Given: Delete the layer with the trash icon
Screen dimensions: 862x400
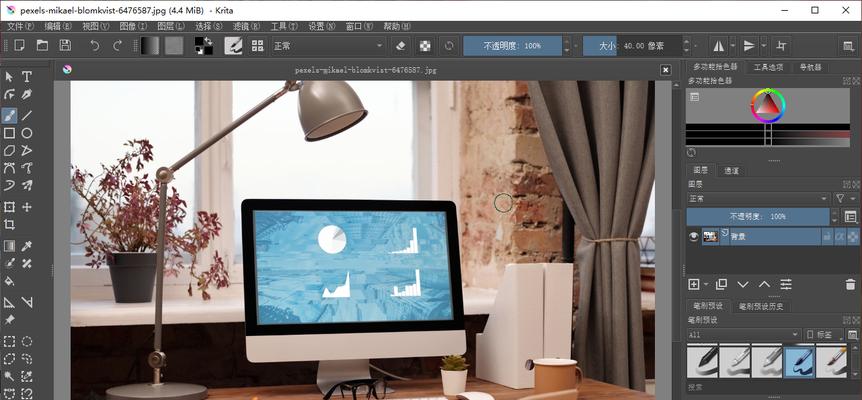Looking at the screenshot, I should pyautogui.click(x=850, y=284).
